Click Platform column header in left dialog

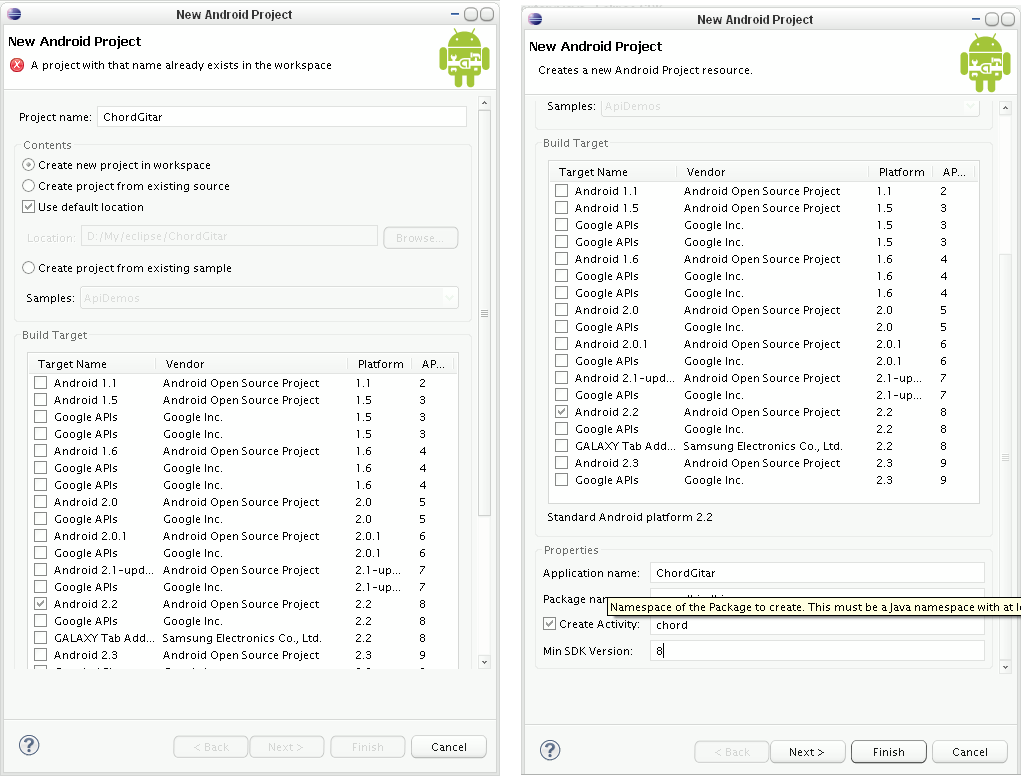(380, 363)
